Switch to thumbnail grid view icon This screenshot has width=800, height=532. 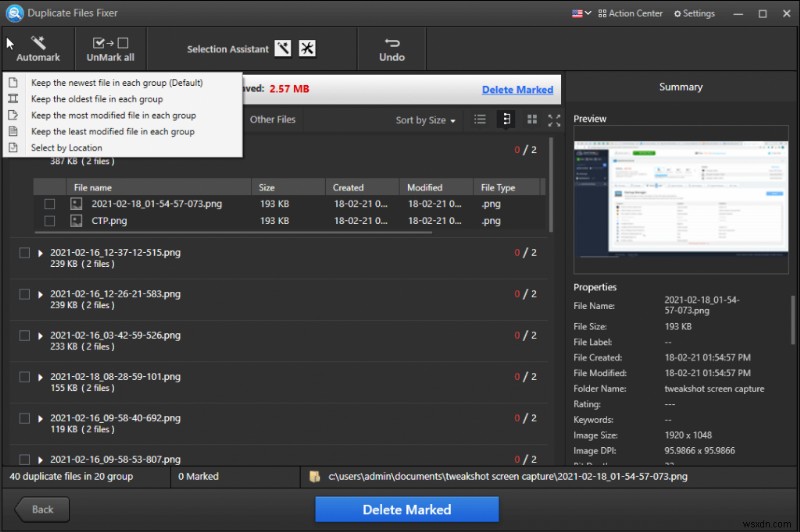click(x=532, y=119)
